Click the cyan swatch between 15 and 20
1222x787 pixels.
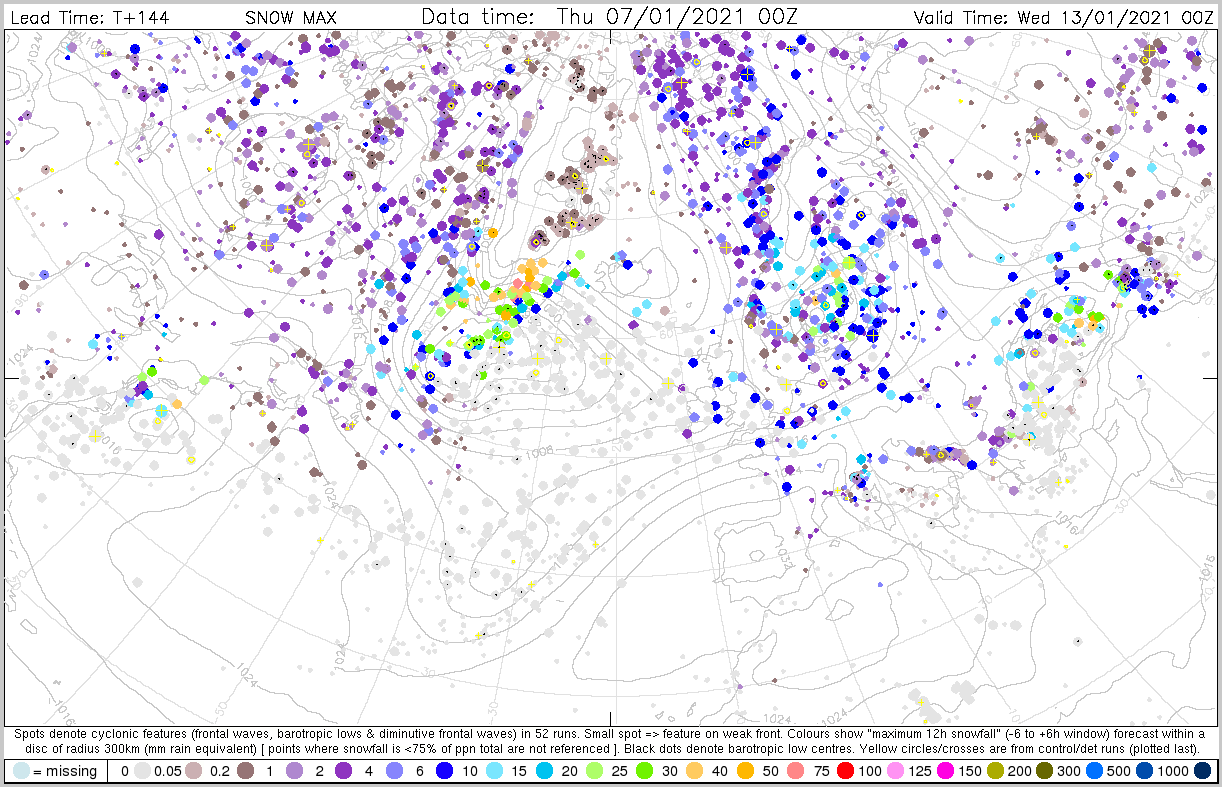coord(544,771)
